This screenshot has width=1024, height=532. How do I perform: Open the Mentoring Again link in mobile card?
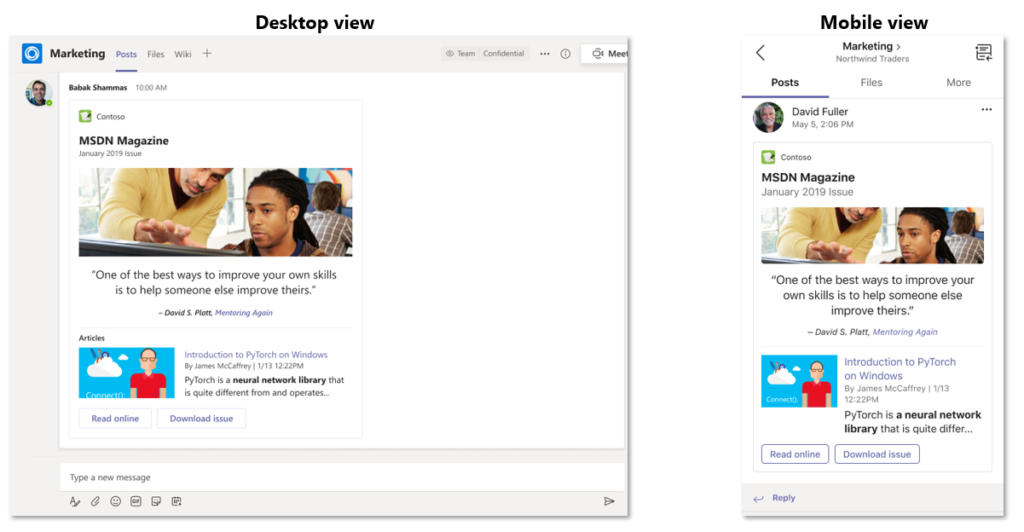point(904,332)
